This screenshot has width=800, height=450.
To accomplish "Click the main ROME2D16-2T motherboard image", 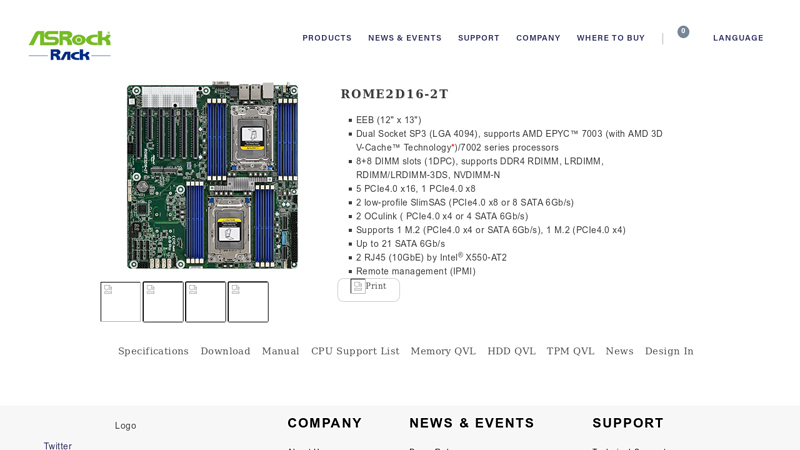I will coord(212,175).
